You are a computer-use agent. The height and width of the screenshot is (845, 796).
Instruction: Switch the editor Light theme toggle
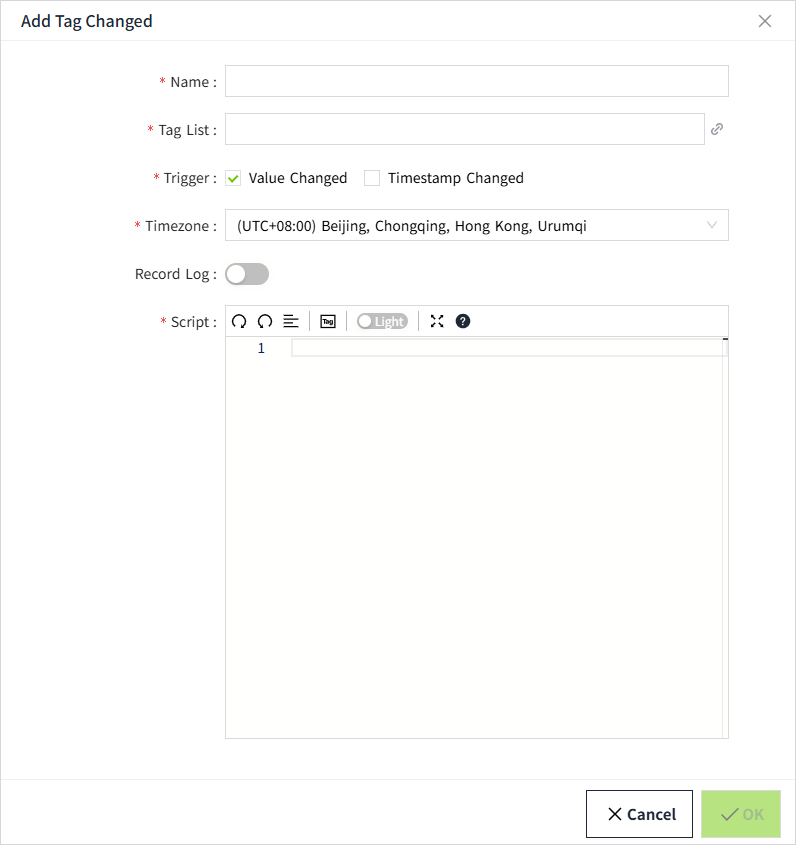[382, 321]
